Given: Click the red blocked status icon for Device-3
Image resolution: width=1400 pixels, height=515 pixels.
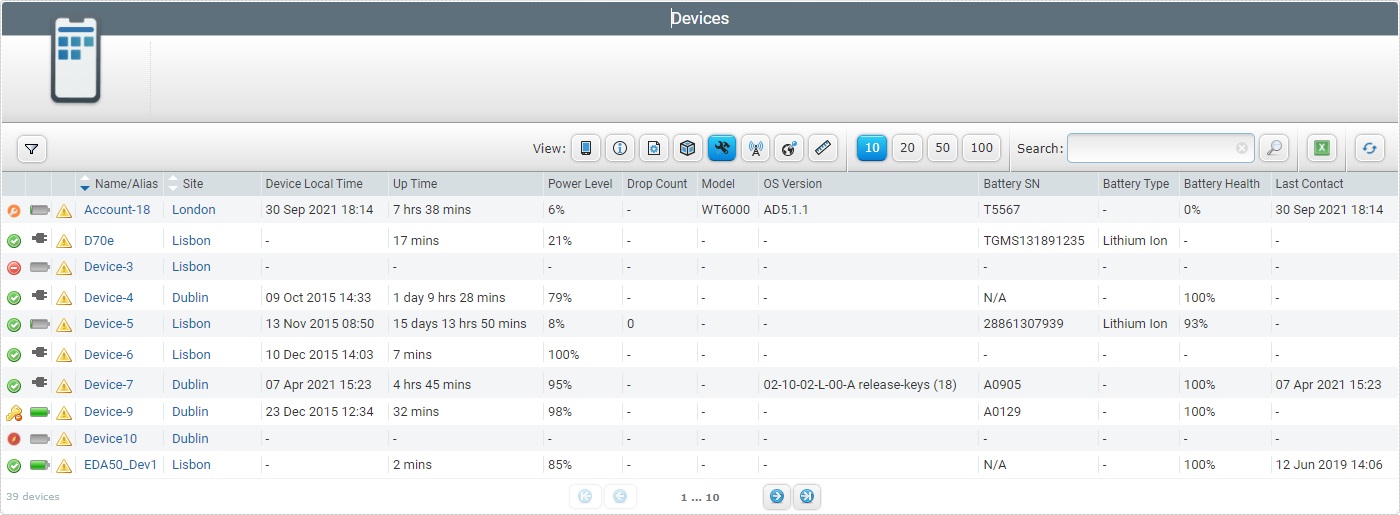Looking at the screenshot, I should 14,268.
